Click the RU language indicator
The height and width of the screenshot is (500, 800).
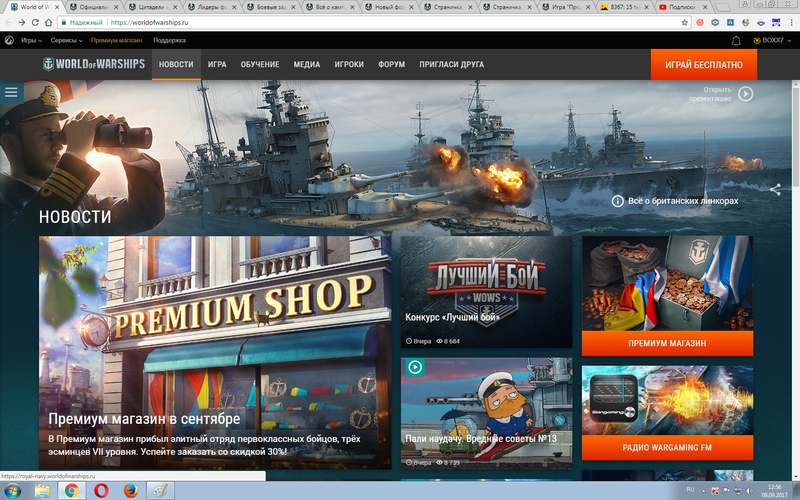(690, 490)
